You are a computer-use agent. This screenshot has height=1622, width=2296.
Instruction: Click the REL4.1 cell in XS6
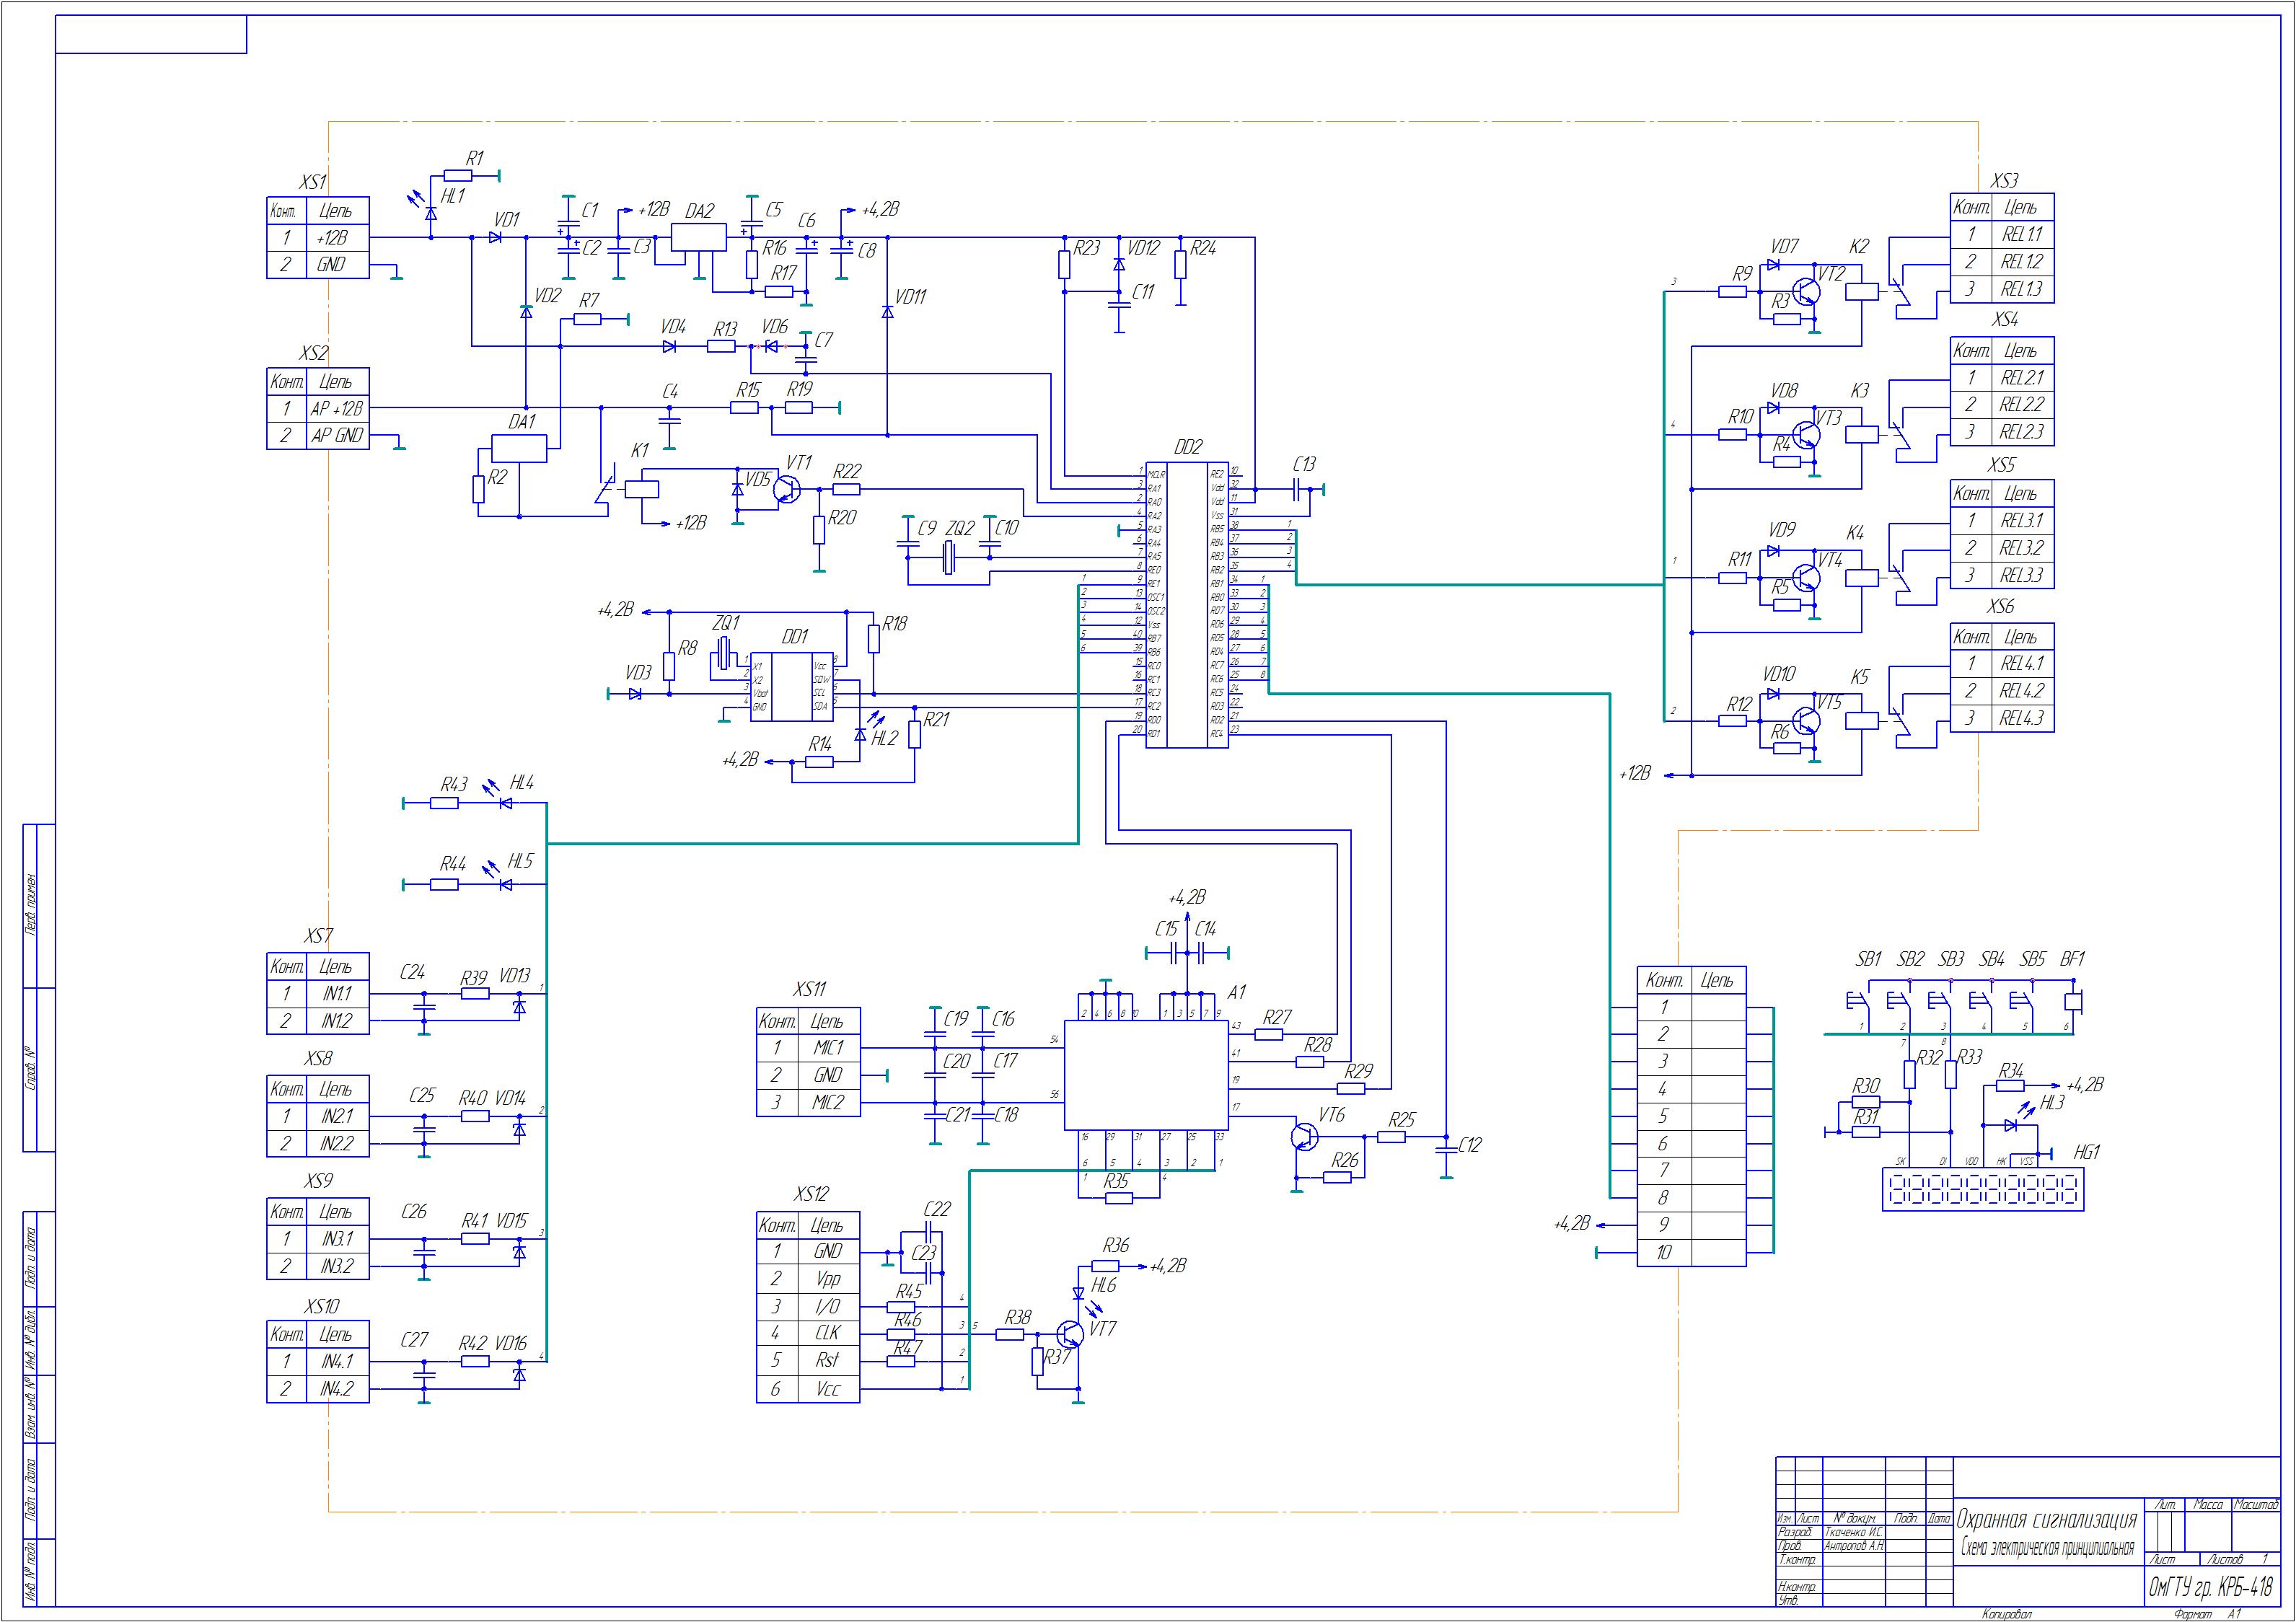[x=2022, y=663]
